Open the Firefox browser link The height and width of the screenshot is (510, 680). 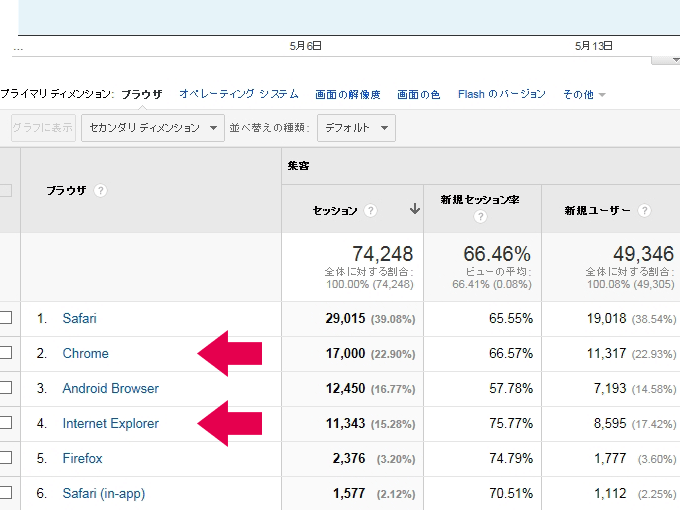82,458
